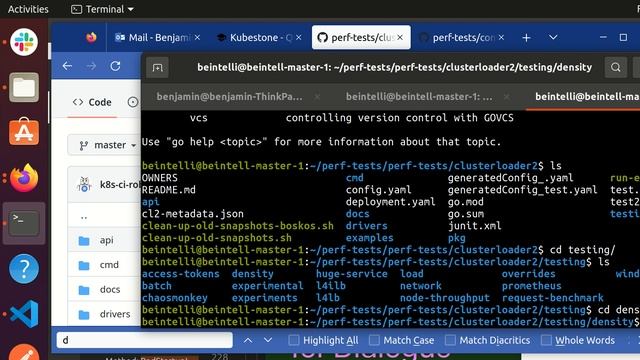Enable Whole Words checkbox

(546, 340)
